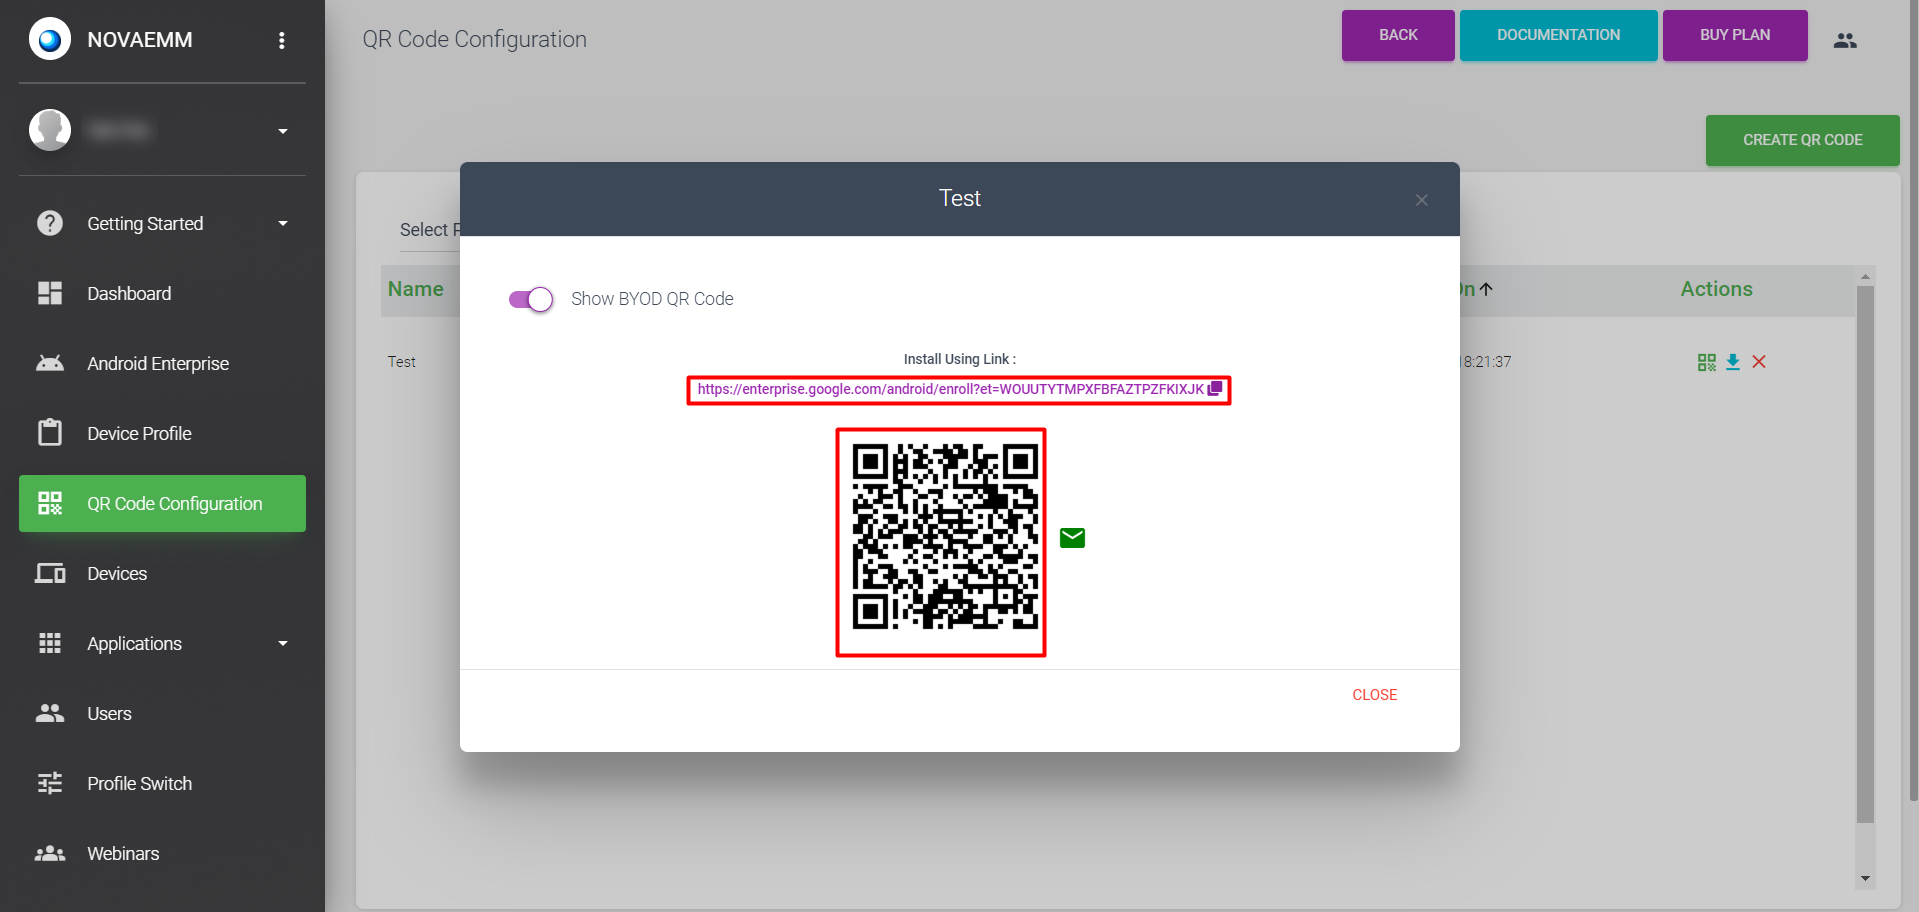
Task: Click the green email envelope icon beside QR code
Action: click(x=1072, y=538)
